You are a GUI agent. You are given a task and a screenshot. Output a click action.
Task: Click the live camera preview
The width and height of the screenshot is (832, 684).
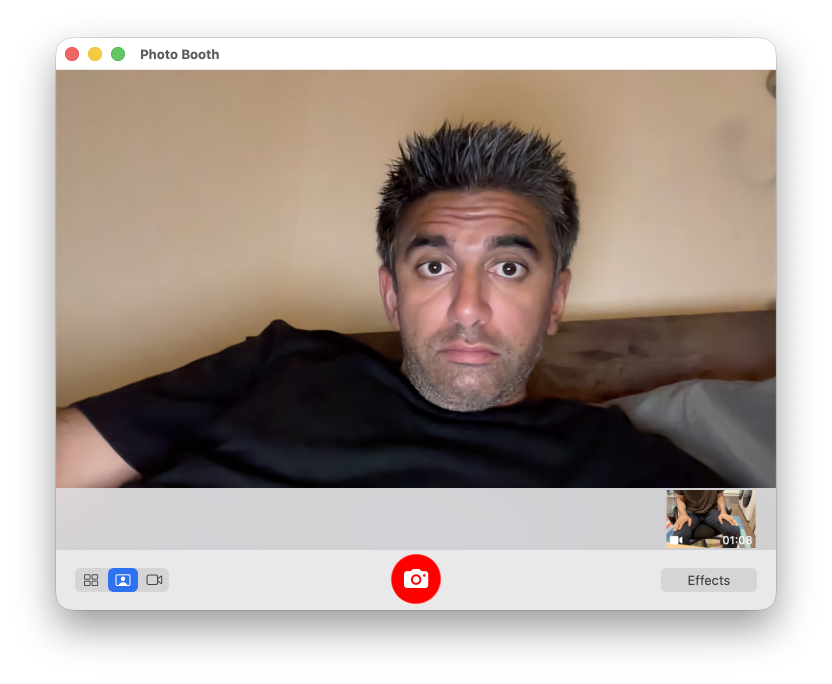416,279
